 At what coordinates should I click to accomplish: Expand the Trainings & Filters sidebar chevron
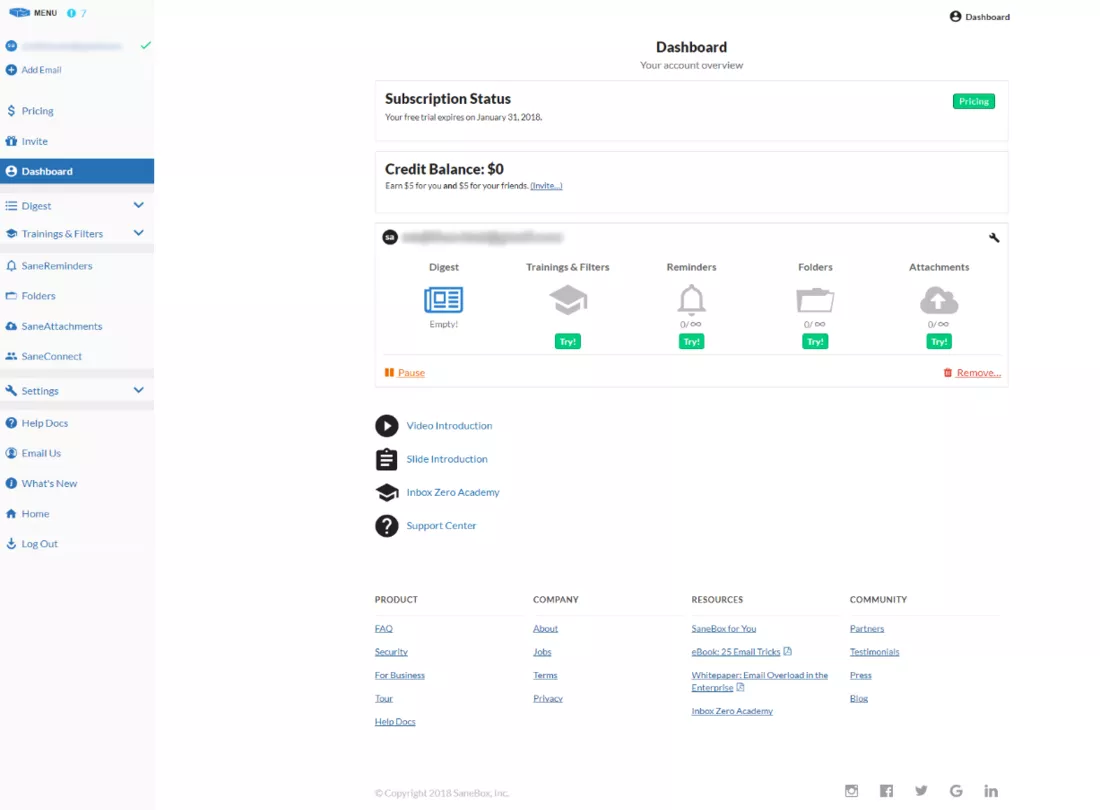click(138, 233)
